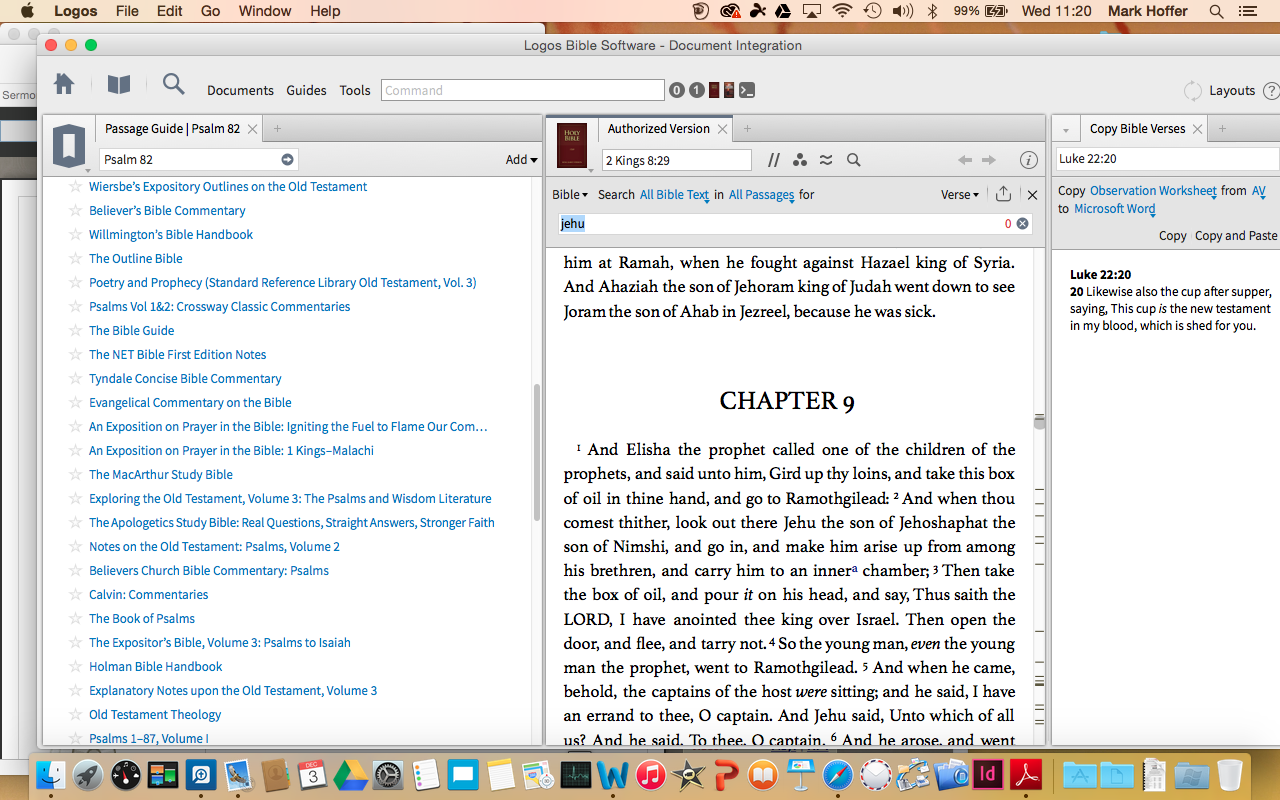
Task: Star Believer's Bible Commentary
Action: [x=74, y=211]
